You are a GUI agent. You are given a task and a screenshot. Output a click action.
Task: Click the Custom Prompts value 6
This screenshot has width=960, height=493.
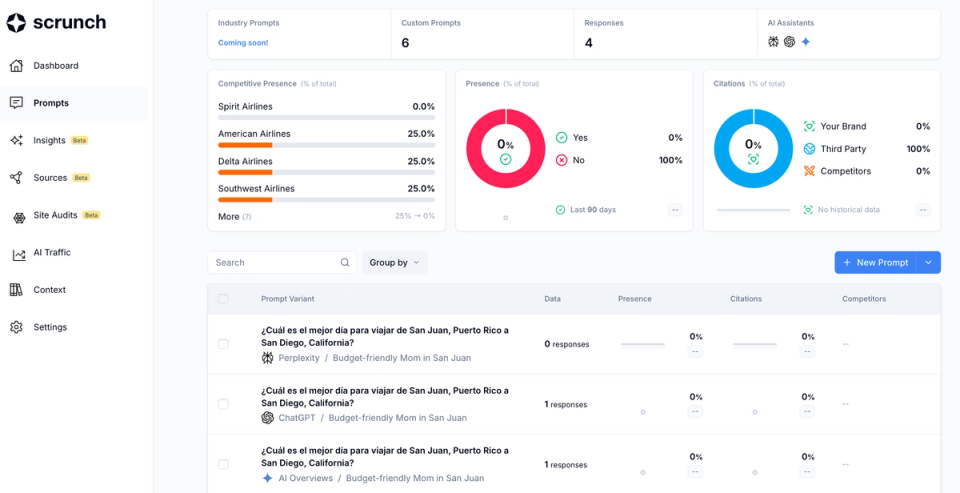[x=405, y=43]
